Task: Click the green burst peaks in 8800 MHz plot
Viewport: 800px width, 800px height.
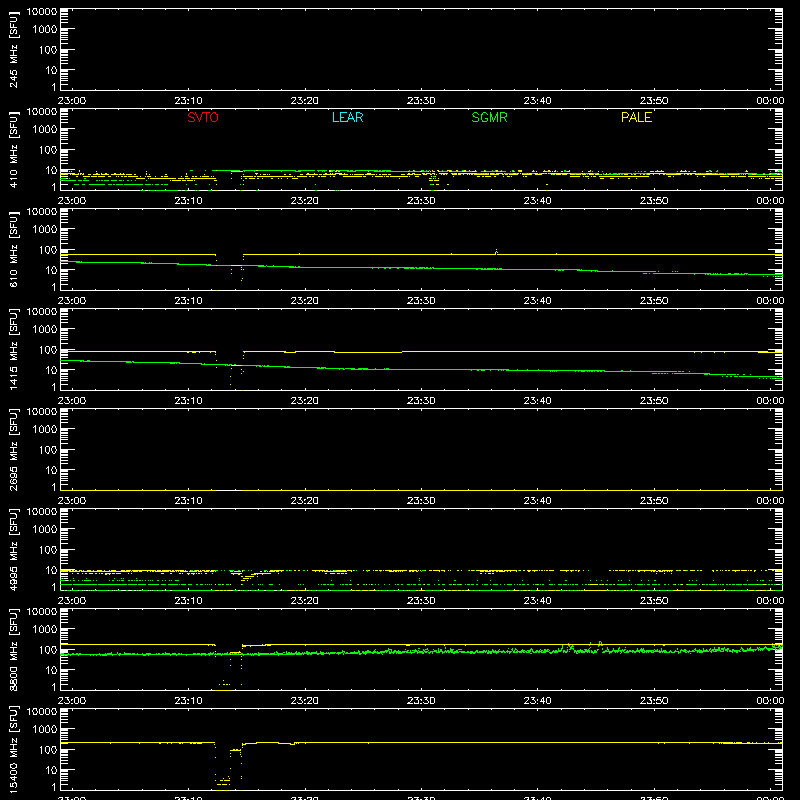Action: tap(583, 647)
